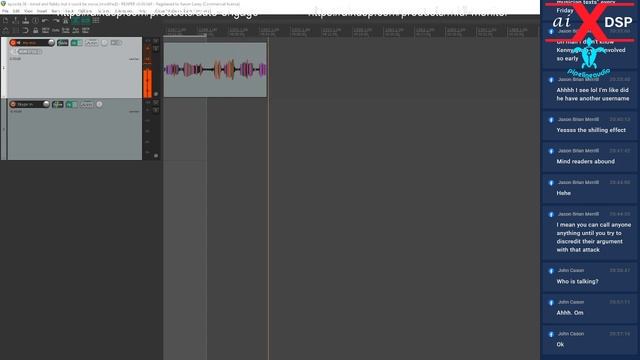Click the avatar icon beside 'Mind readers abound'
The width and height of the screenshot is (640, 360).
click(551, 151)
